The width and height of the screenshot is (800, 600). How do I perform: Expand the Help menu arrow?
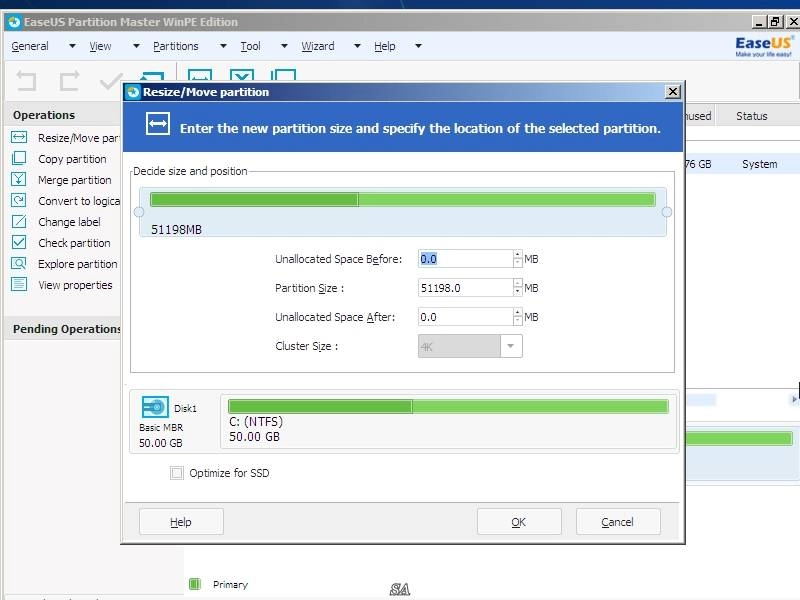pos(418,46)
